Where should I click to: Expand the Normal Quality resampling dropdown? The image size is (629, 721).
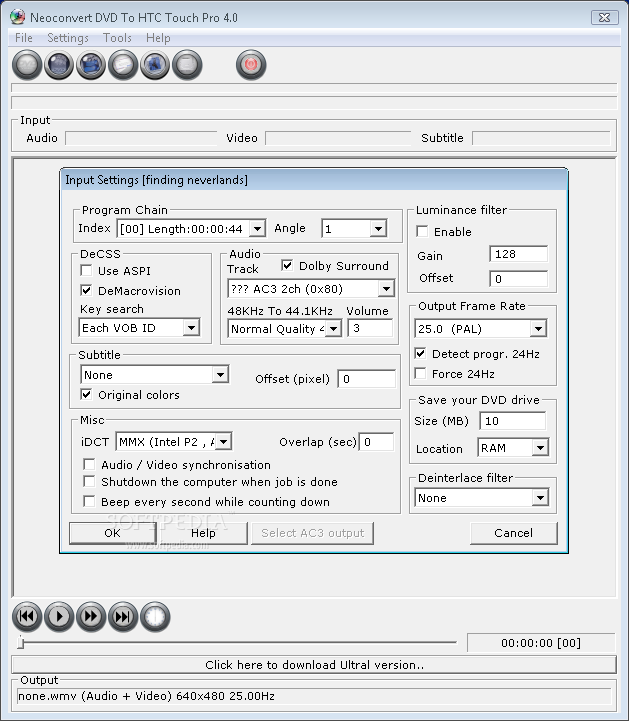tap(334, 329)
